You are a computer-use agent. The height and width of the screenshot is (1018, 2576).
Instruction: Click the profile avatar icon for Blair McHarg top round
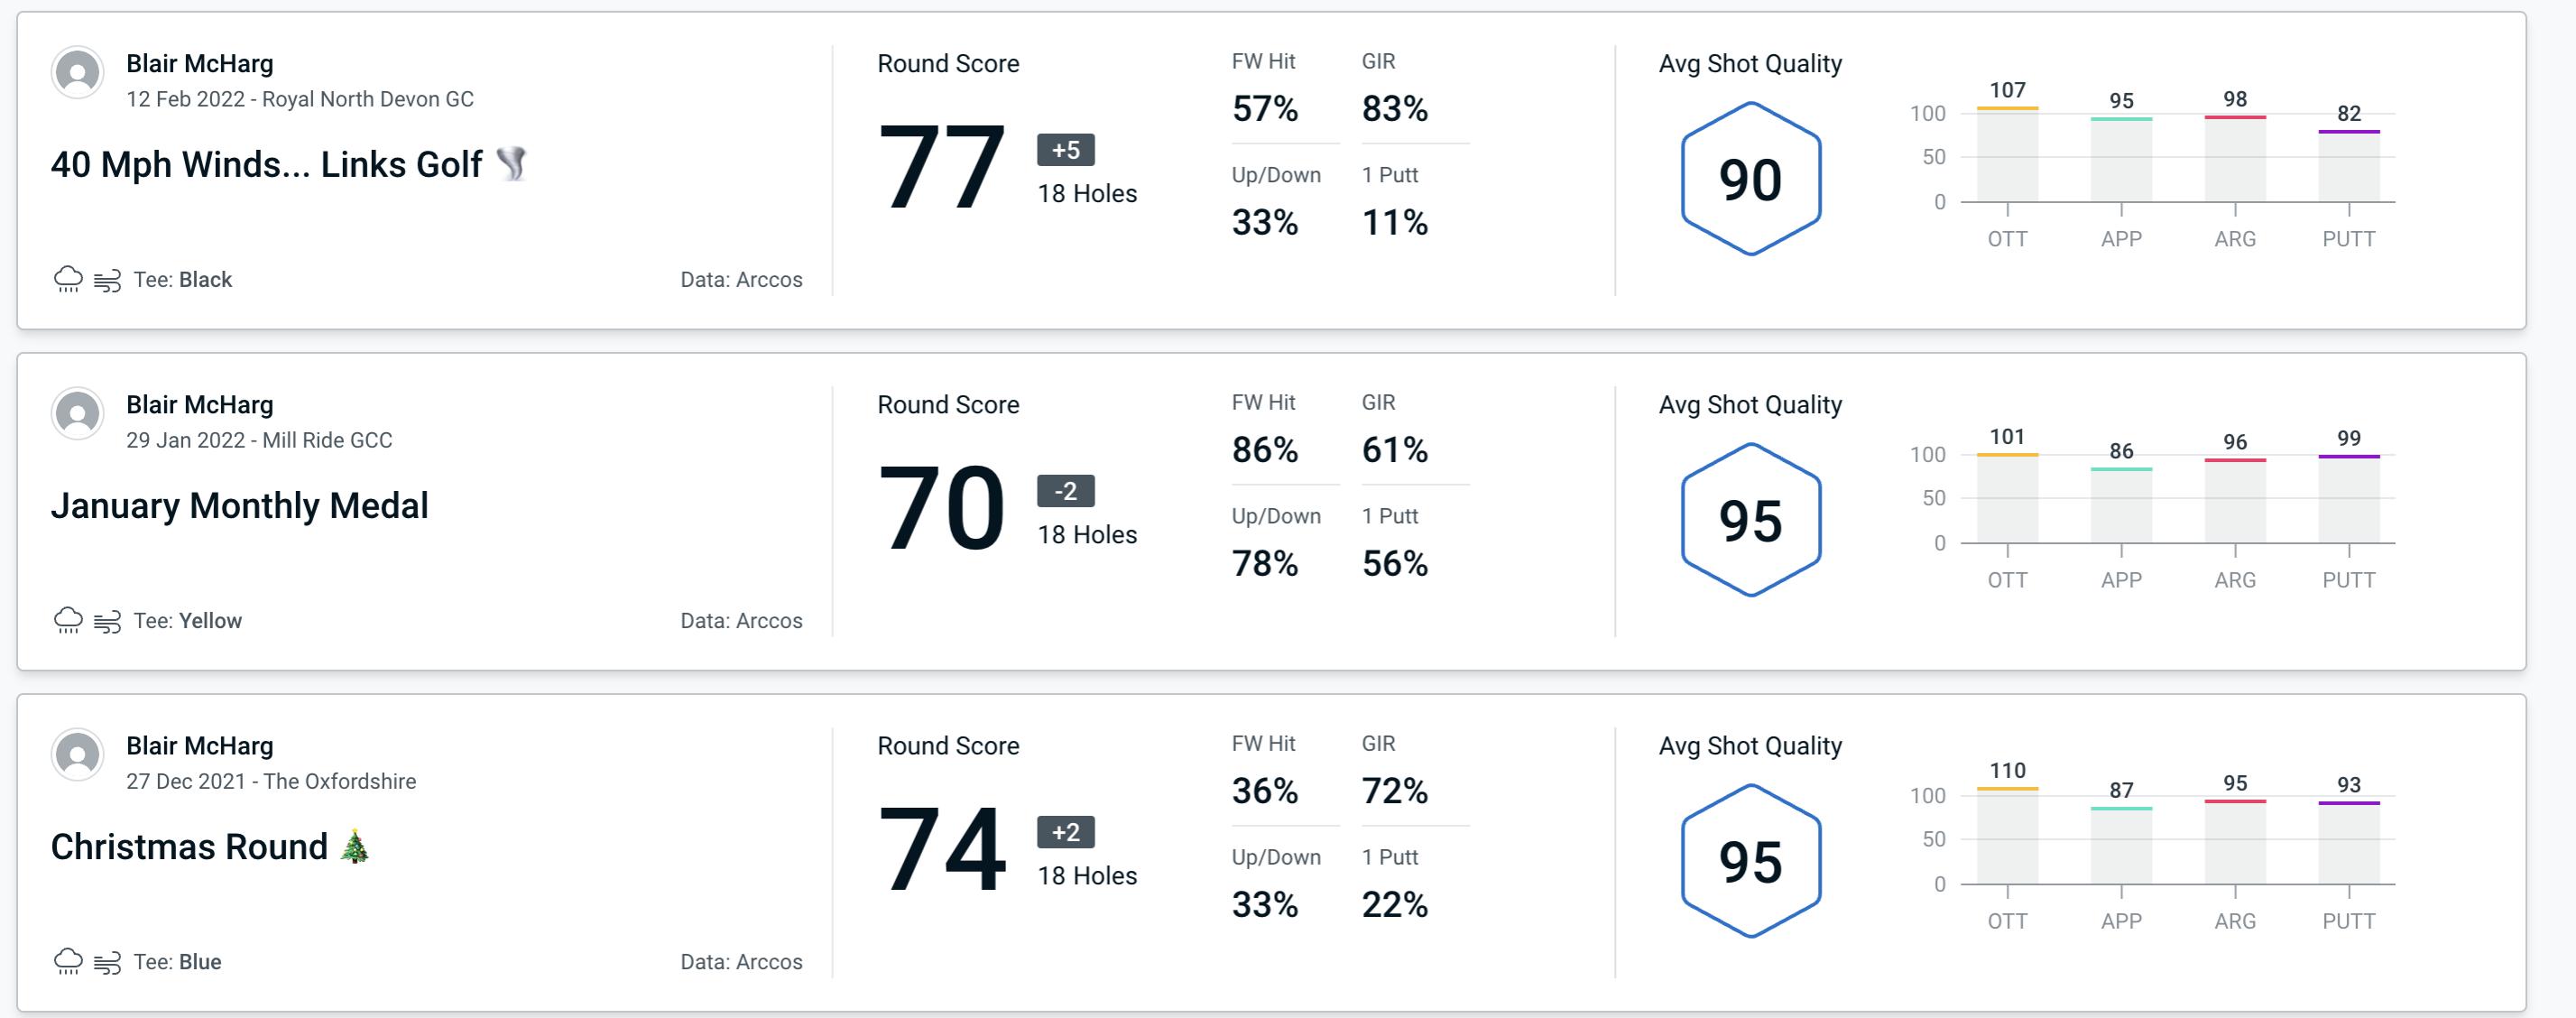(x=78, y=78)
